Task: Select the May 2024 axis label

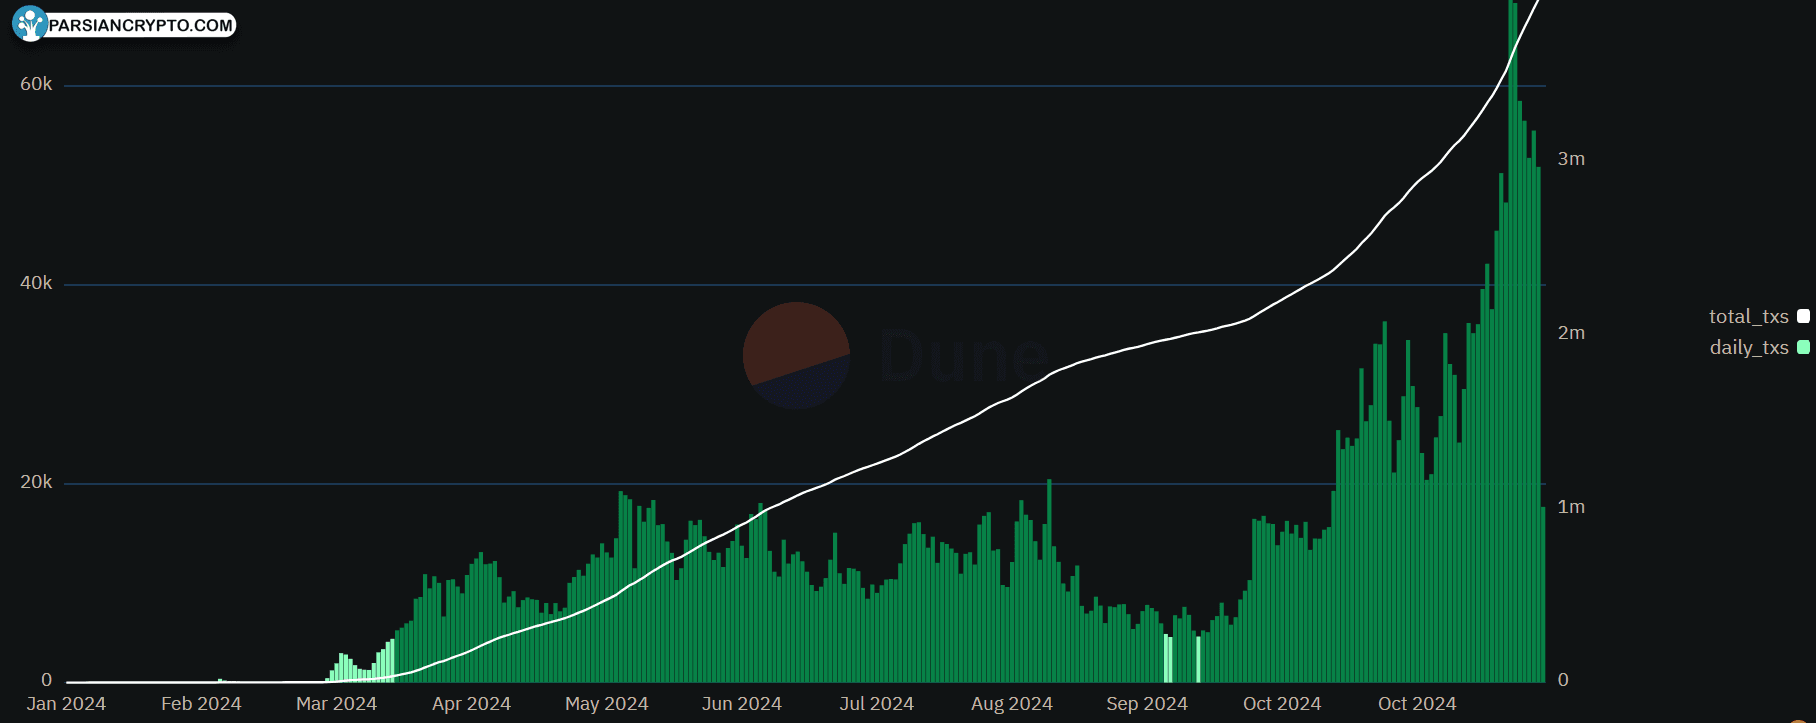Action: point(606,704)
